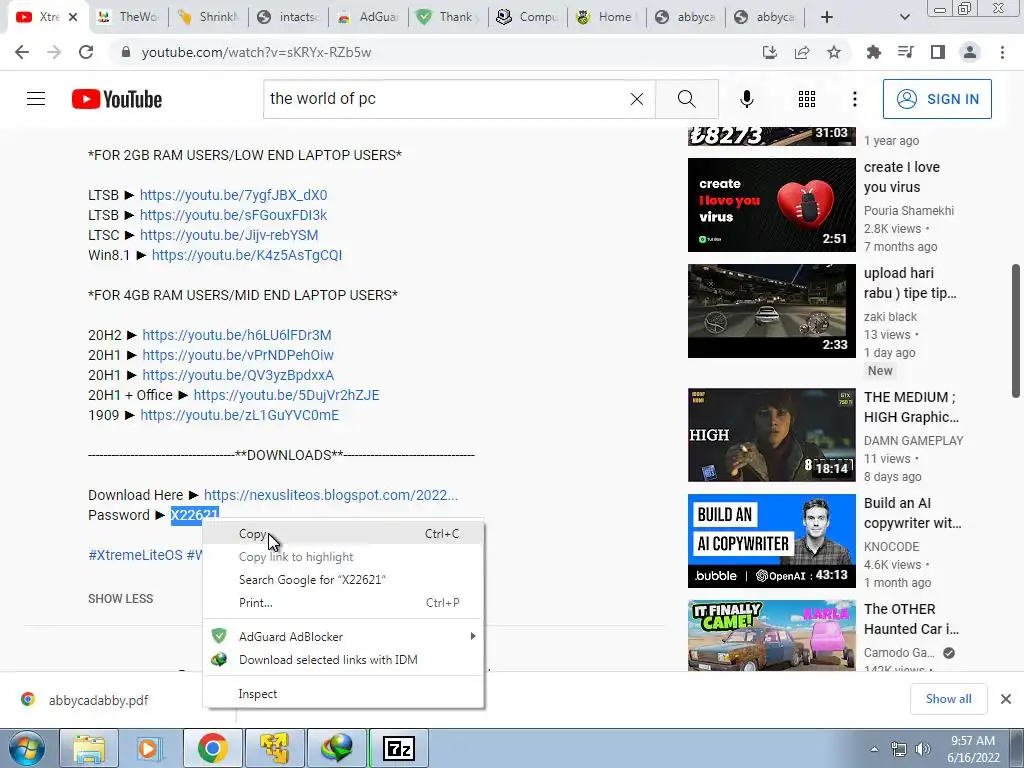Open the youtu.be/7ygfJBX_dX0 LTSB link

point(233,195)
